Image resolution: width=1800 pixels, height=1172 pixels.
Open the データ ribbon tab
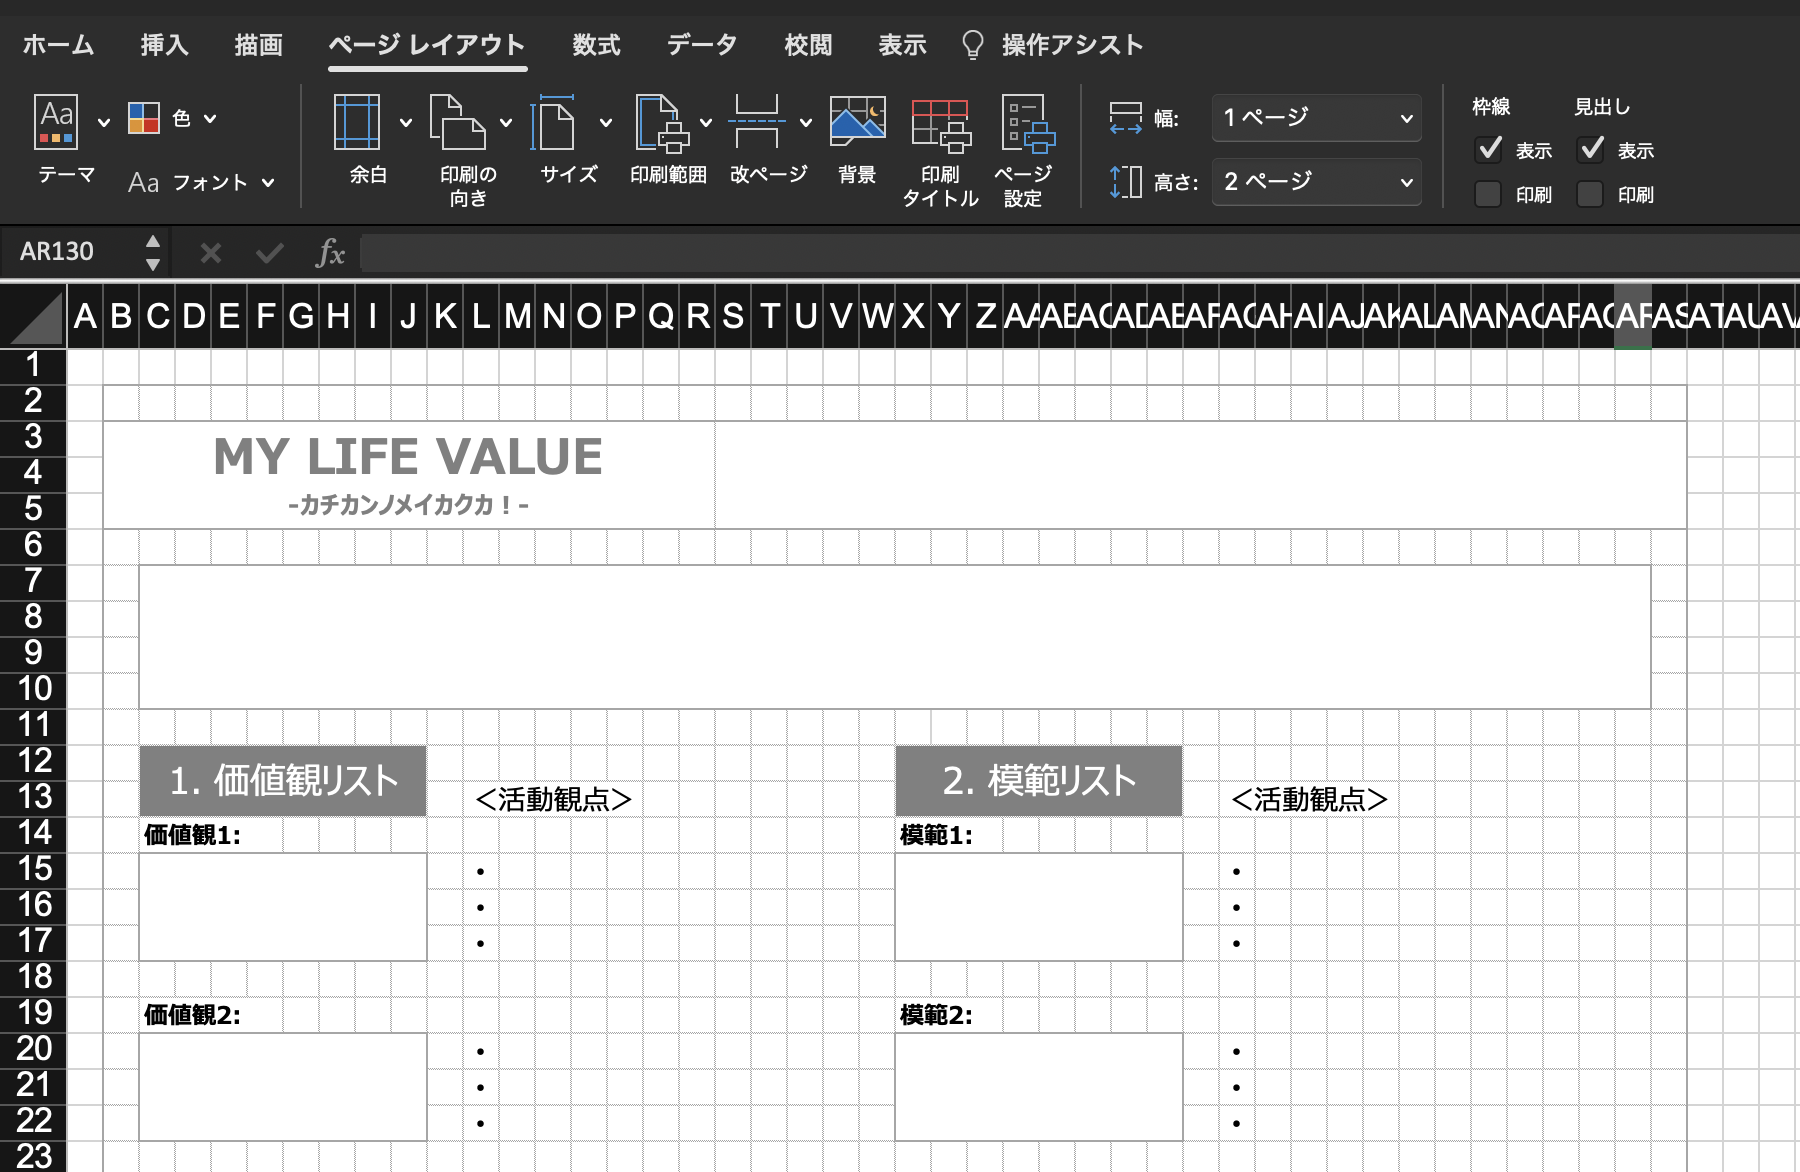(x=702, y=45)
